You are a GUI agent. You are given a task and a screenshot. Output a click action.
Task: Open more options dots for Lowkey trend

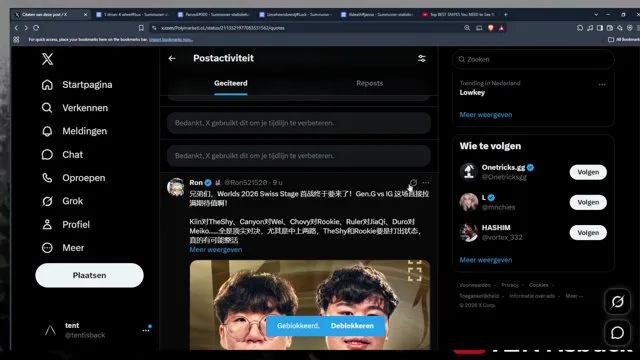click(602, 84)
